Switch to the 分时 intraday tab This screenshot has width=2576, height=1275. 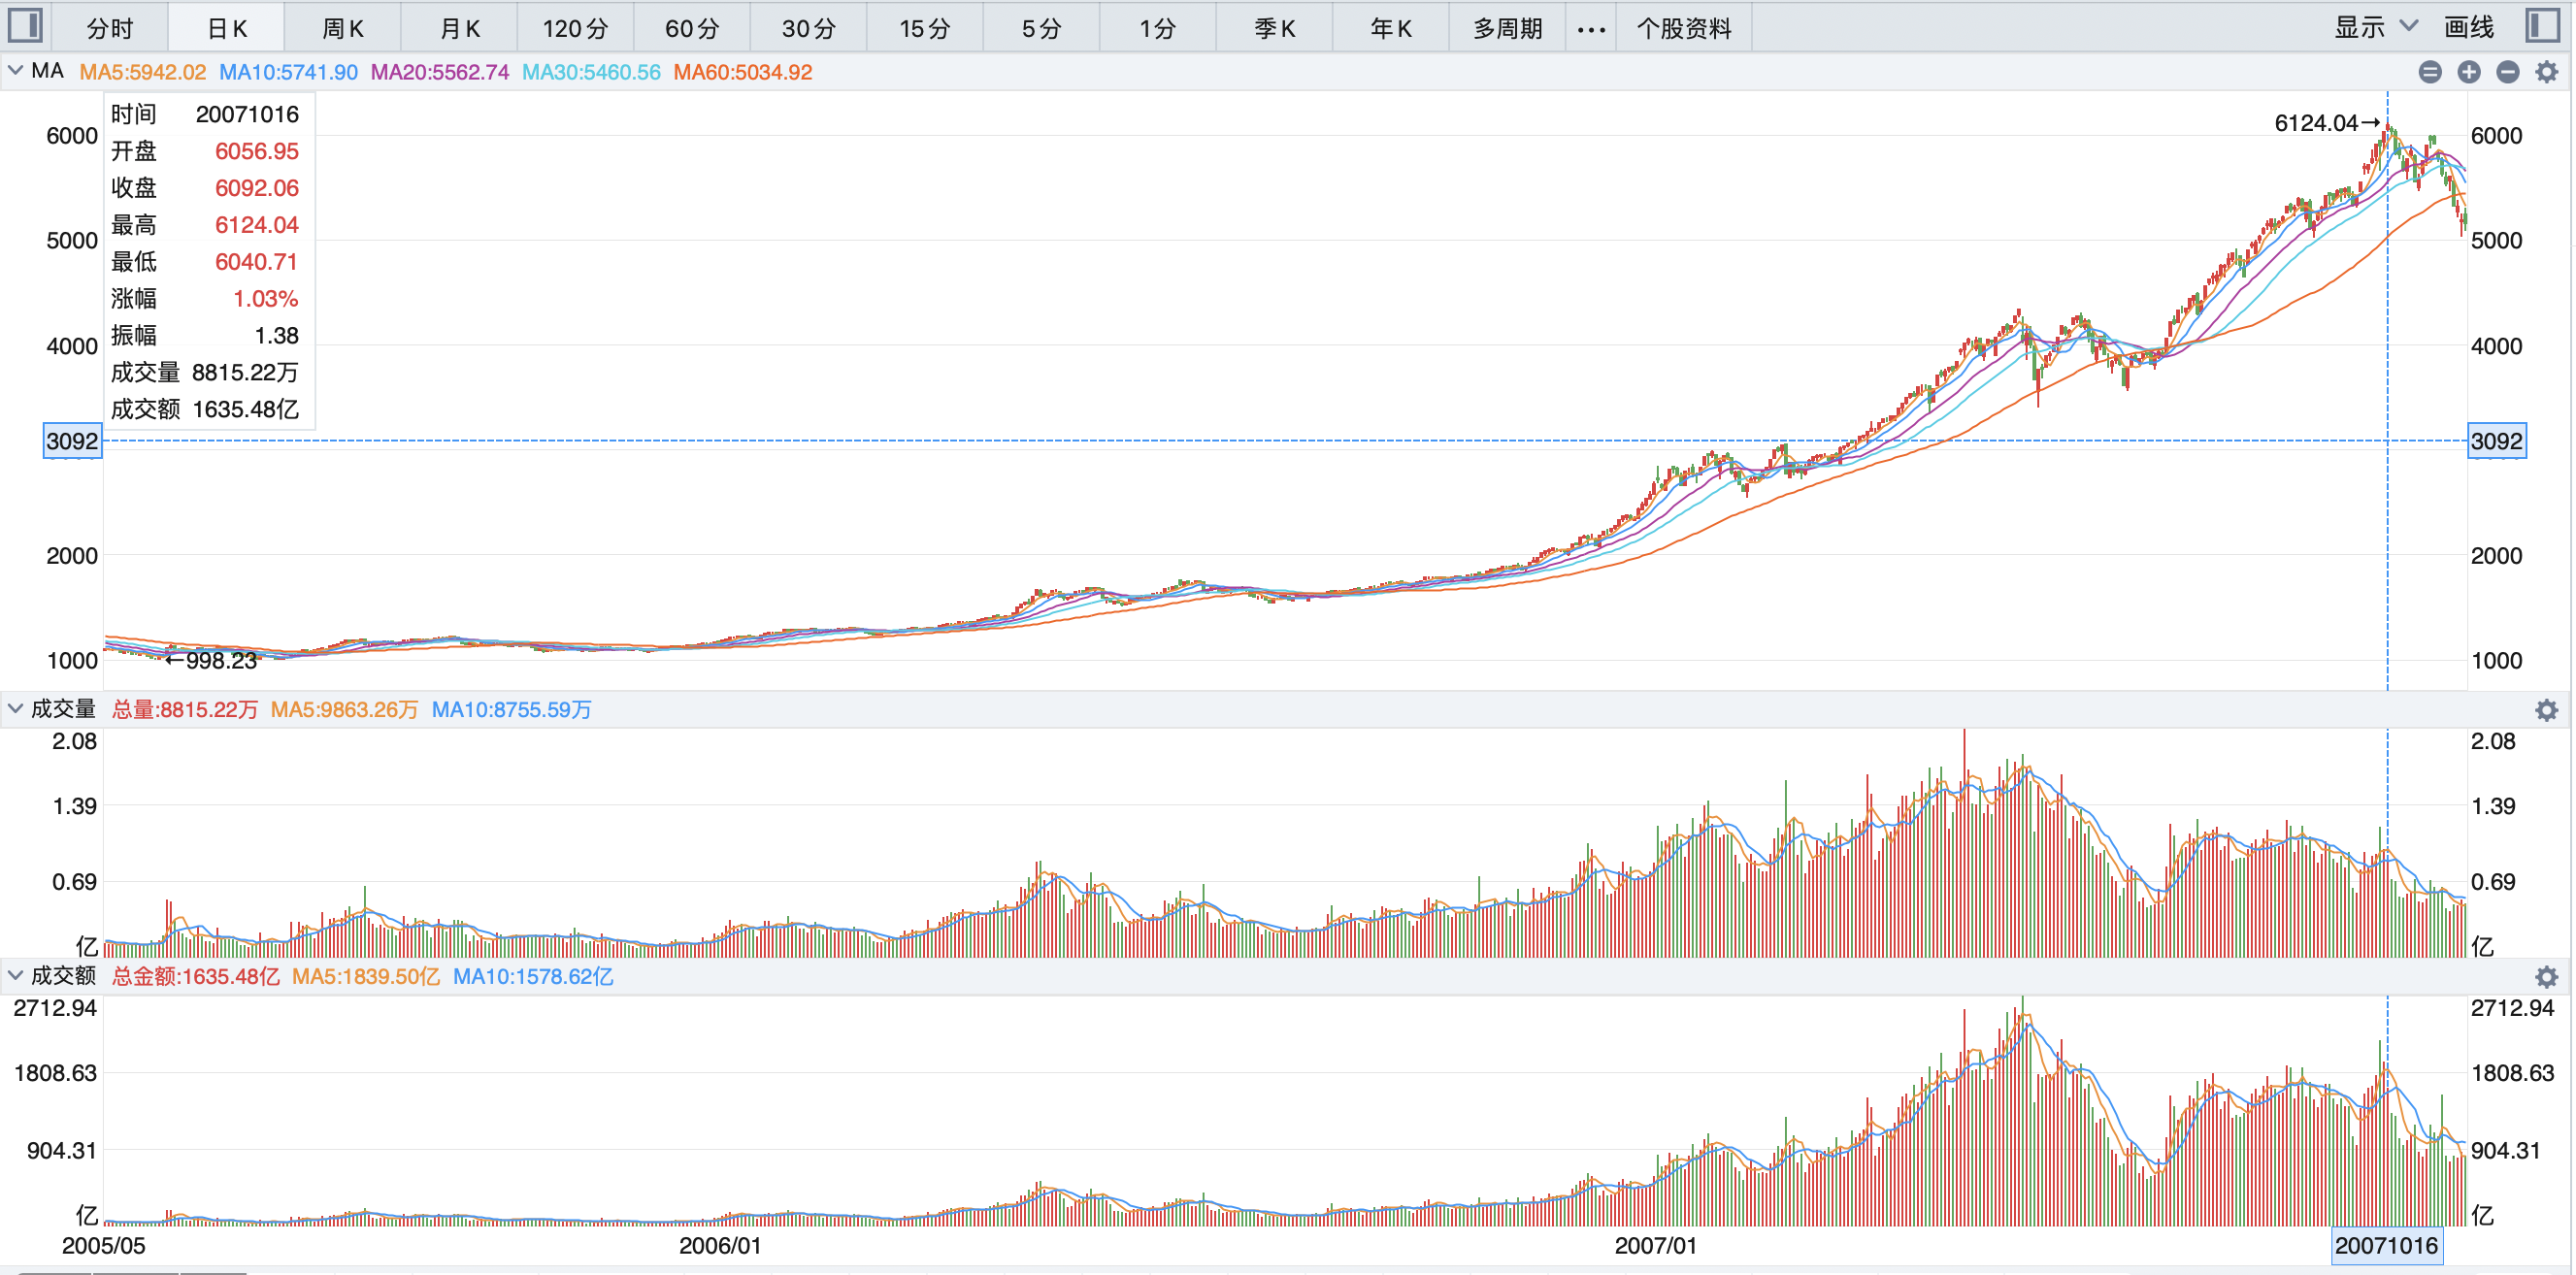pos(109,28)
